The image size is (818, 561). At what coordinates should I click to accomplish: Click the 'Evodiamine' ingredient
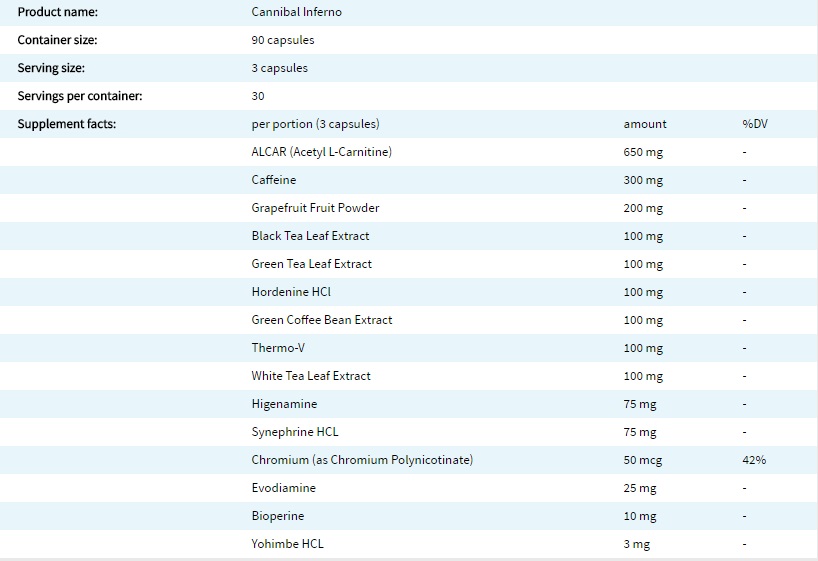pos(283,488)
